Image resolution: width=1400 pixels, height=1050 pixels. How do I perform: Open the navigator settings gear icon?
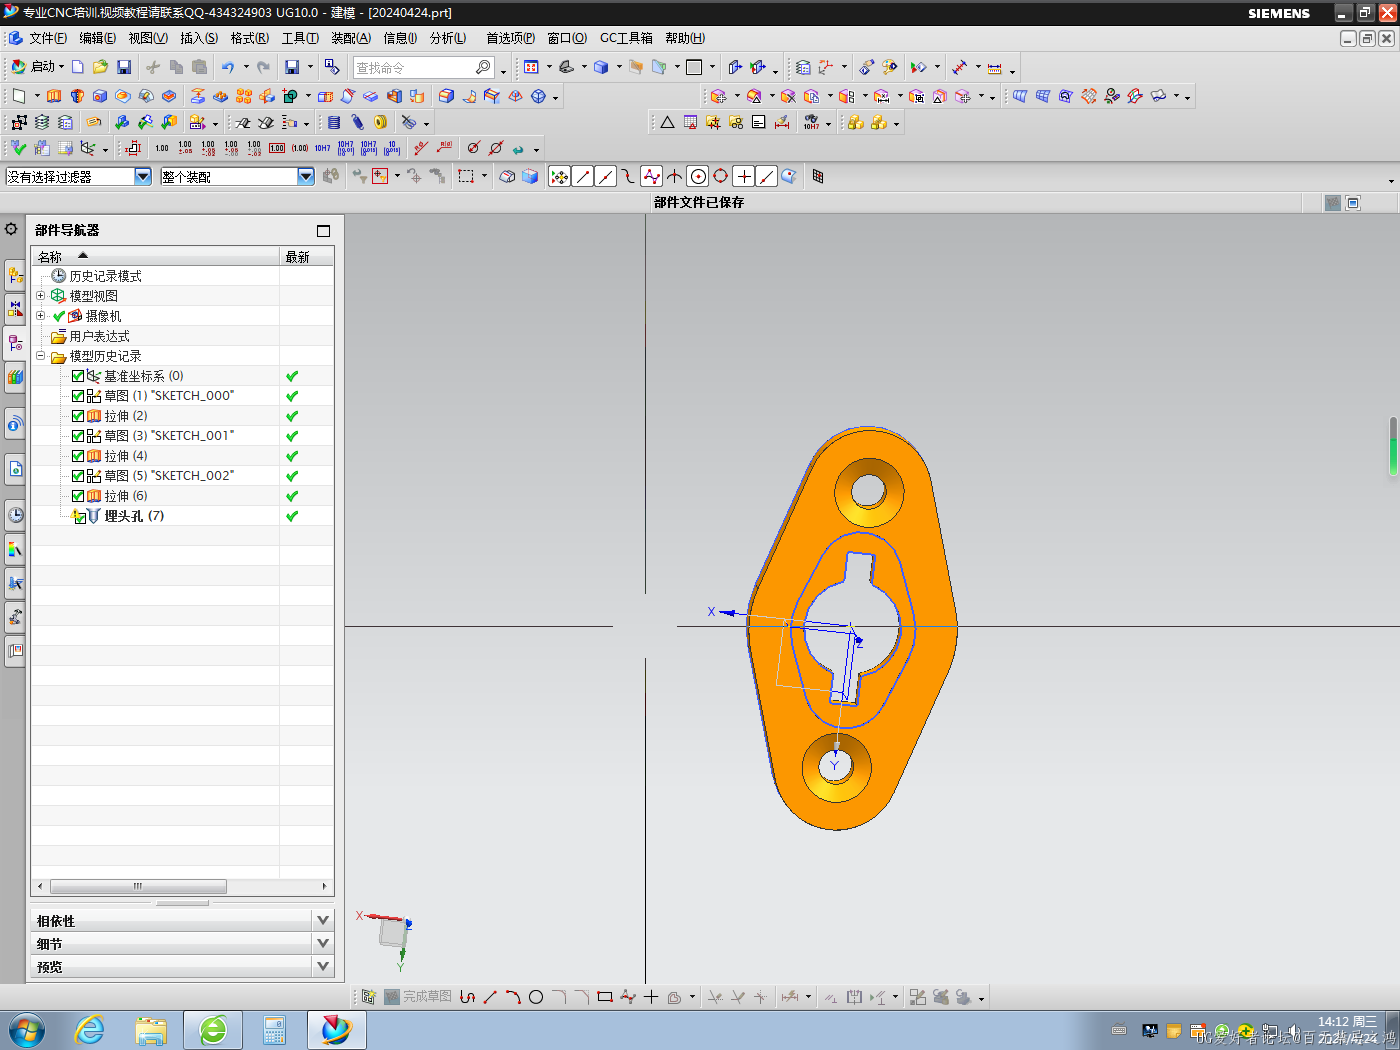coord(11,229)
